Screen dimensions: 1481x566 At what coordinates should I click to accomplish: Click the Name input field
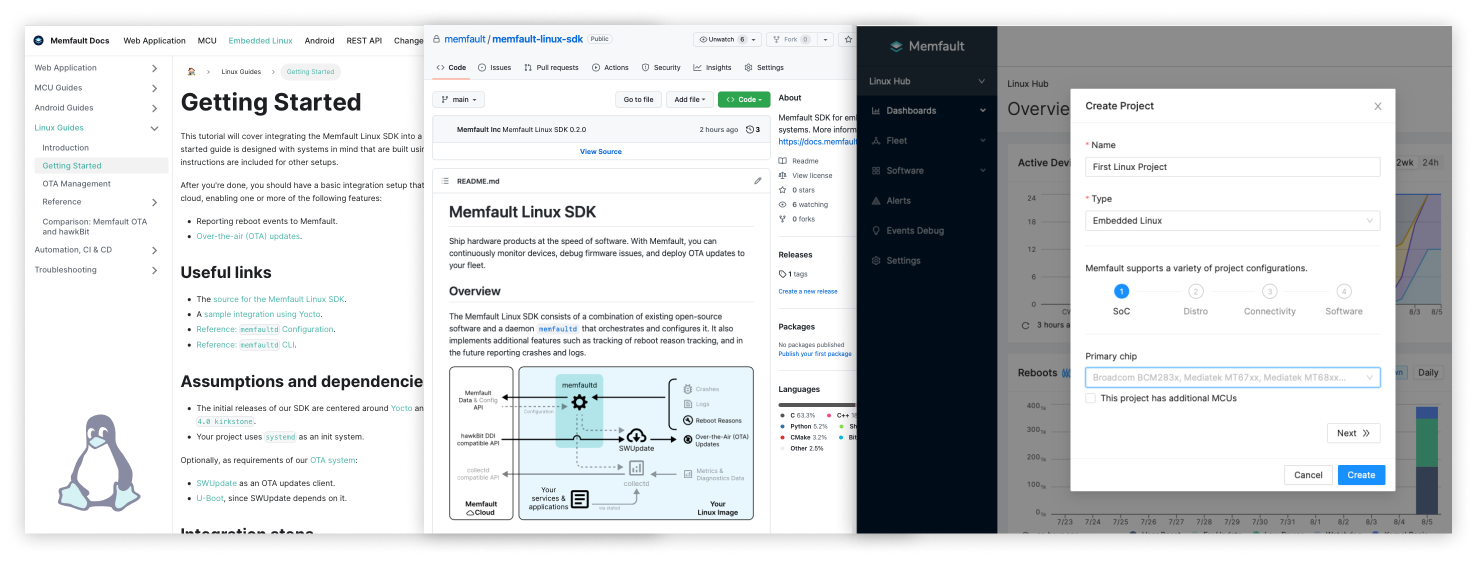pyautogui.click(x=1232, y=167)
